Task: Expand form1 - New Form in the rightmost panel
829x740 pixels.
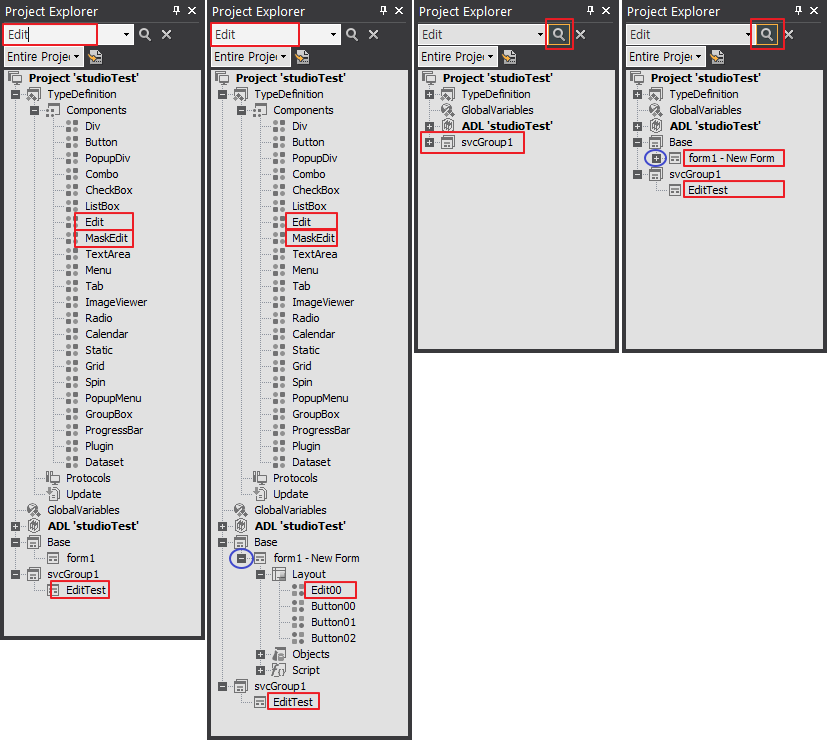Action: [656, 158]
